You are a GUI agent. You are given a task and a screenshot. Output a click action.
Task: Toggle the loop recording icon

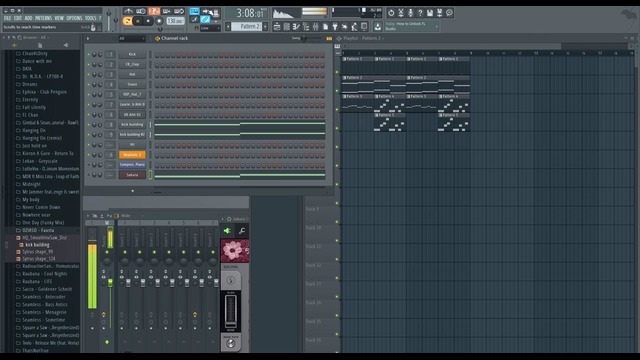(179, 11)
